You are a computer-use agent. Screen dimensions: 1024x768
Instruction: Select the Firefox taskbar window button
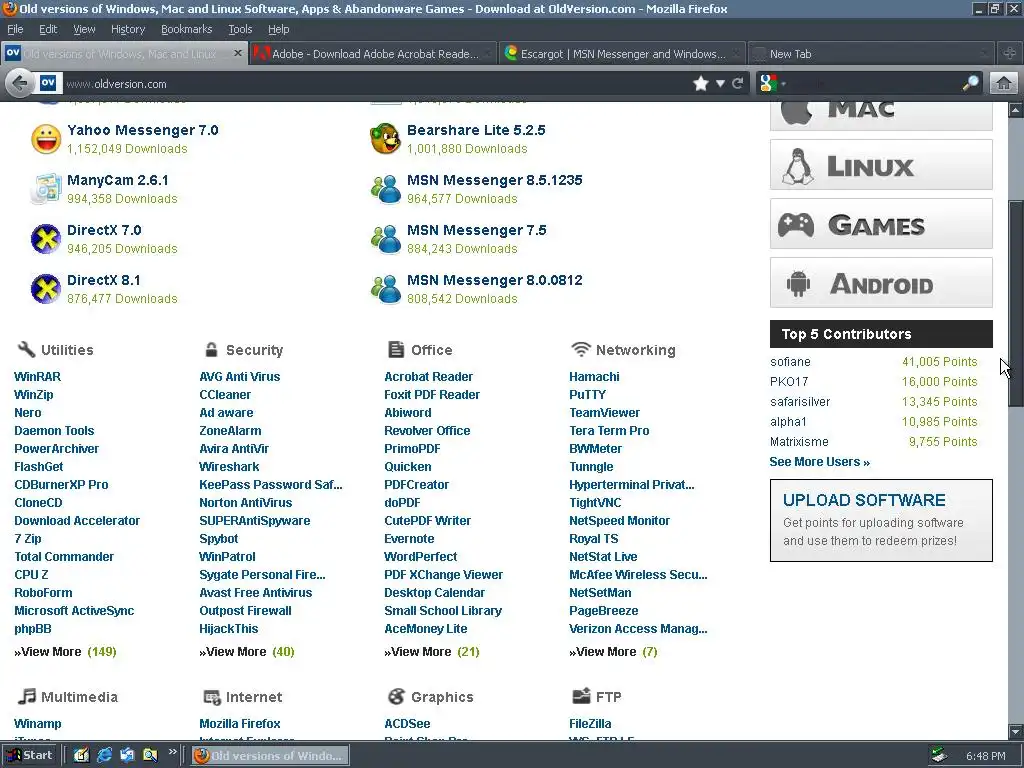pos(270,756)
